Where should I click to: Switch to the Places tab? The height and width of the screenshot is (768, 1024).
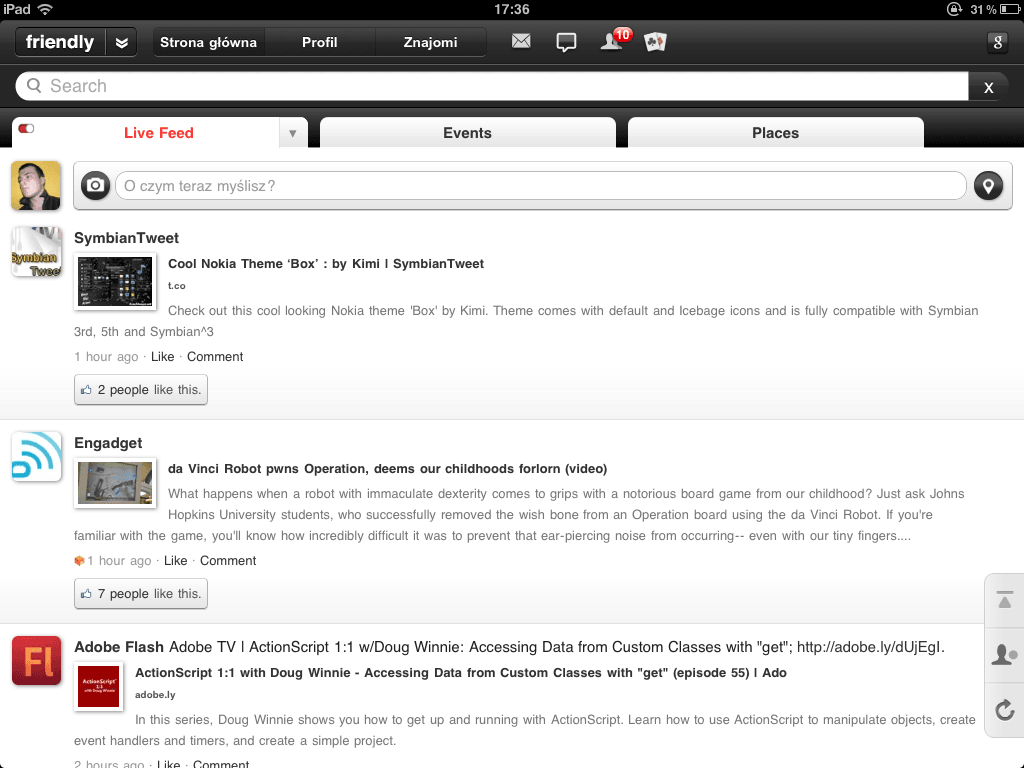click(x=775, y=133)
